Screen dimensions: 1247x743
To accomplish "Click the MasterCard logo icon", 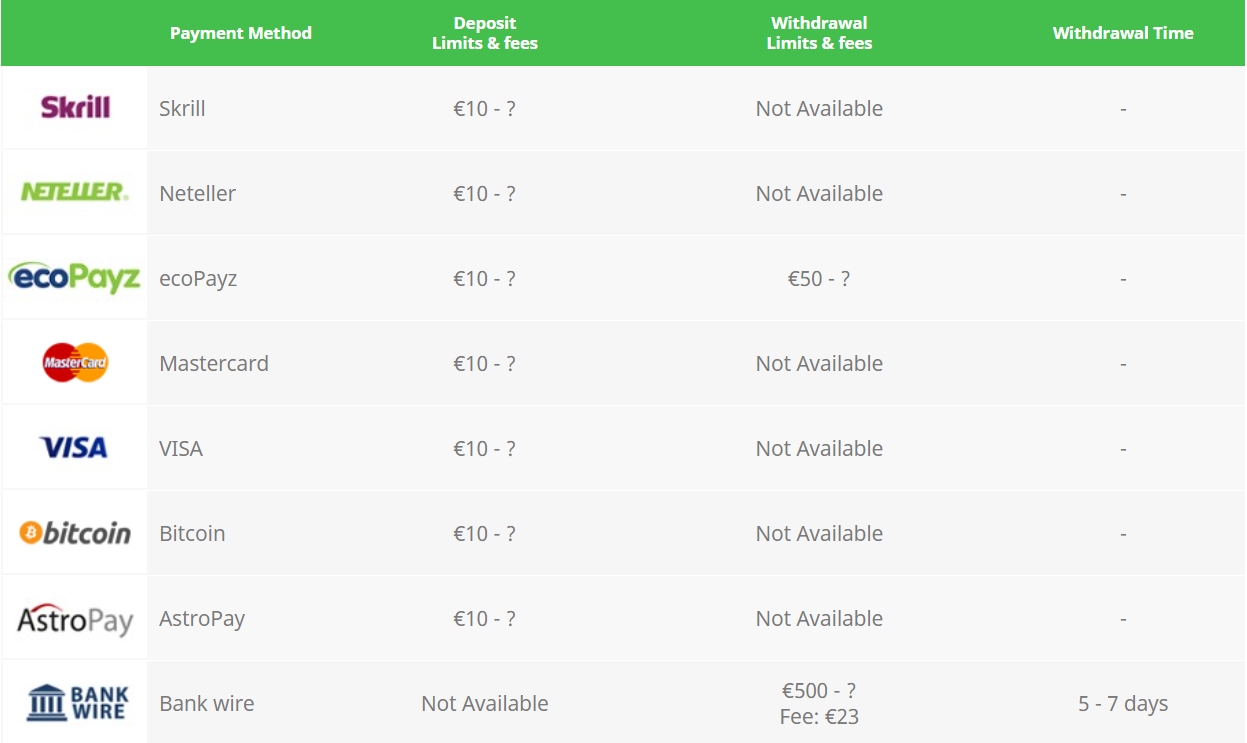I will click(75, 362).
